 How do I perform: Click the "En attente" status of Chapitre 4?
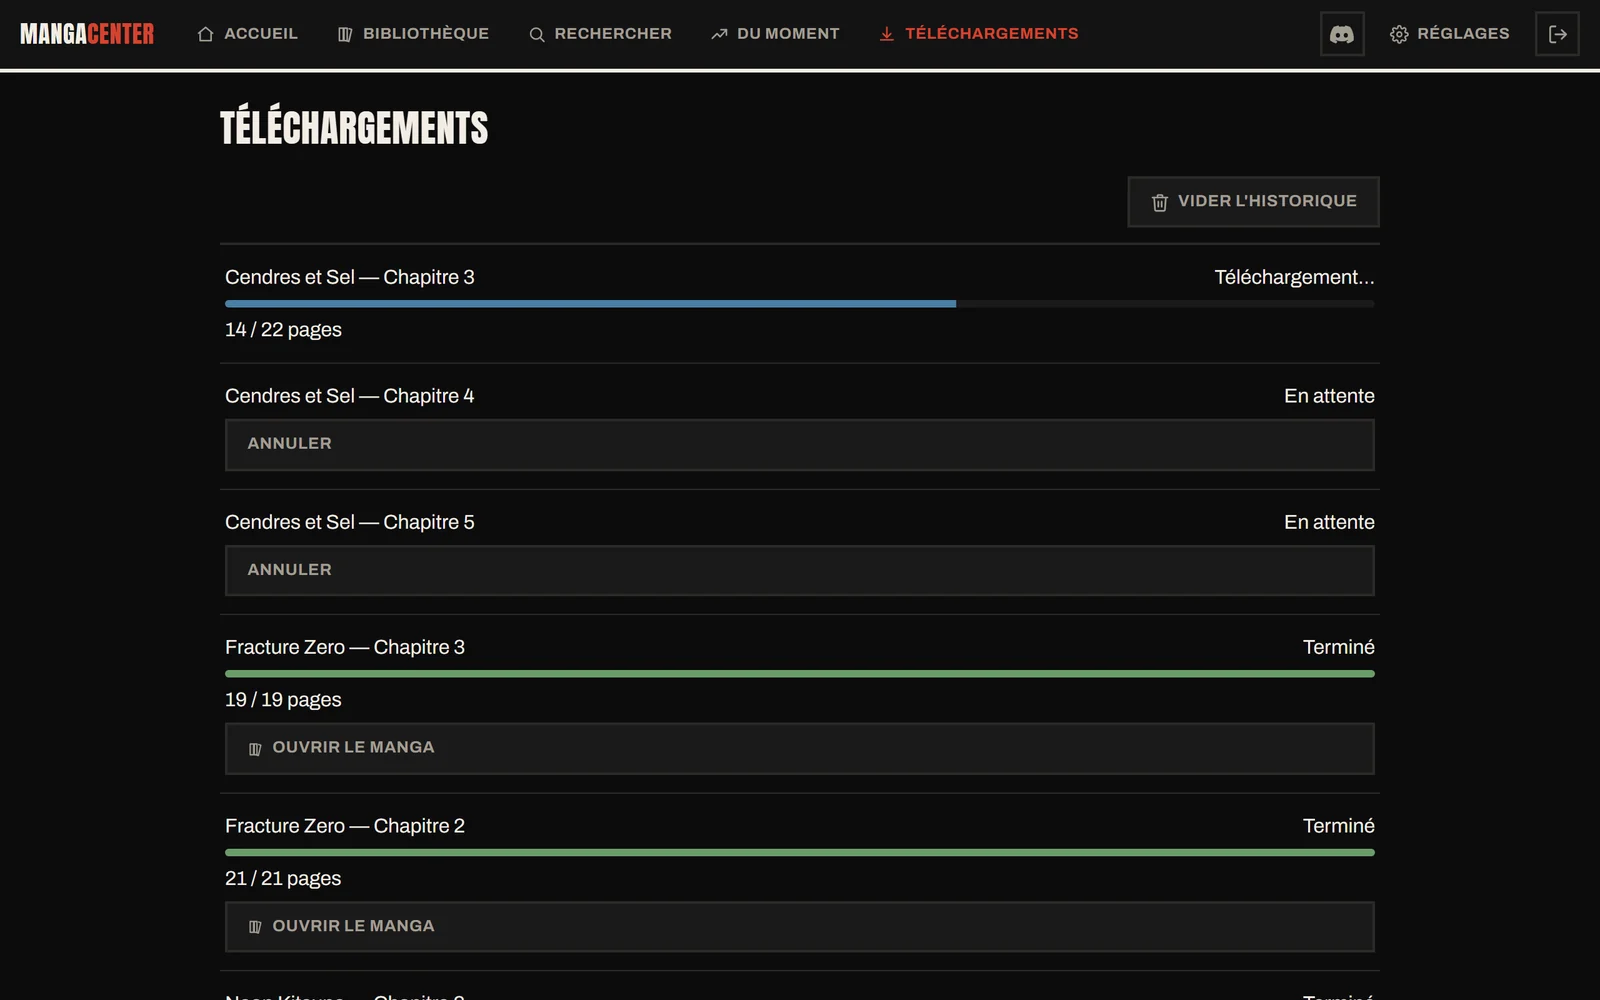pos(1329,396)
